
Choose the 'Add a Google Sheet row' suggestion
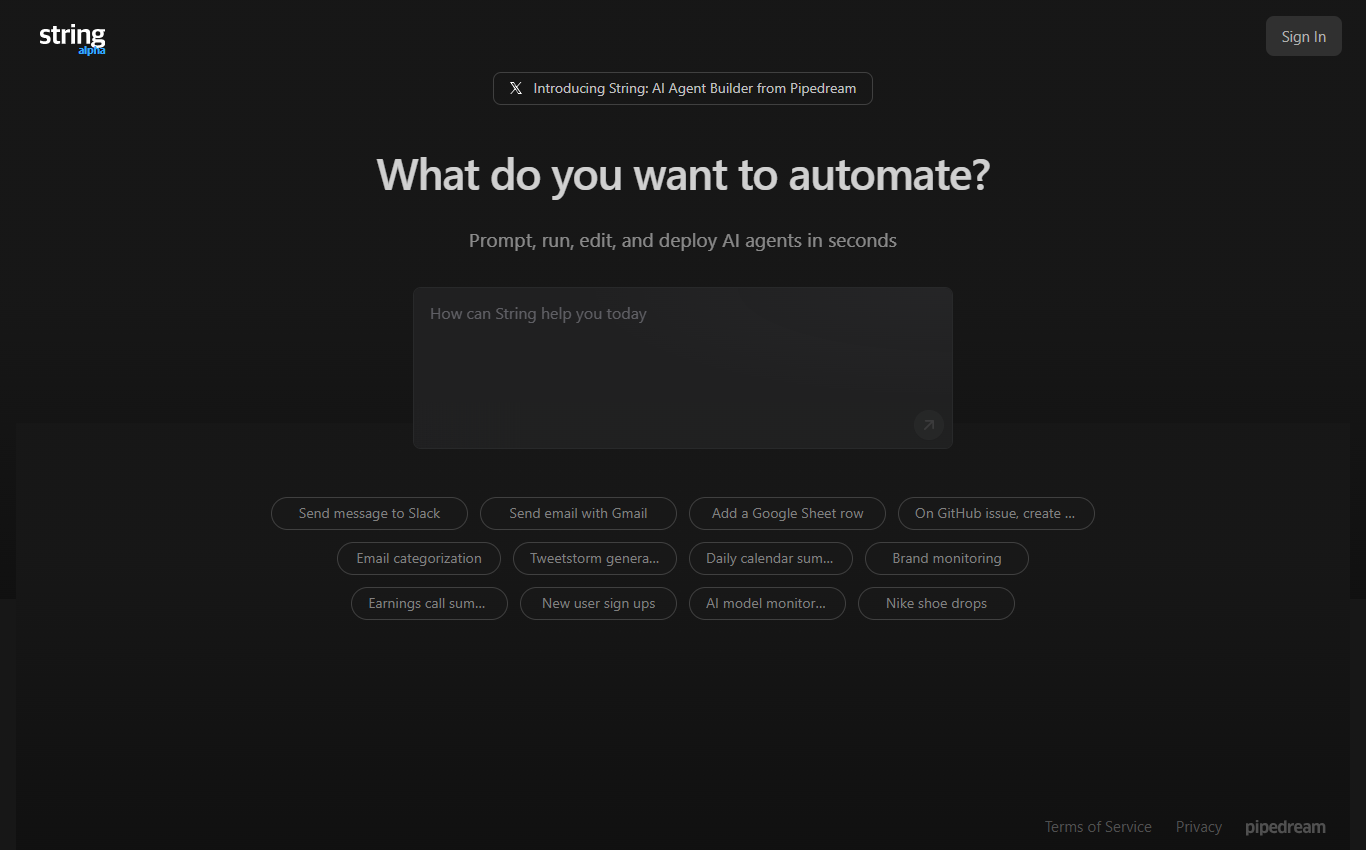(788, 513)
